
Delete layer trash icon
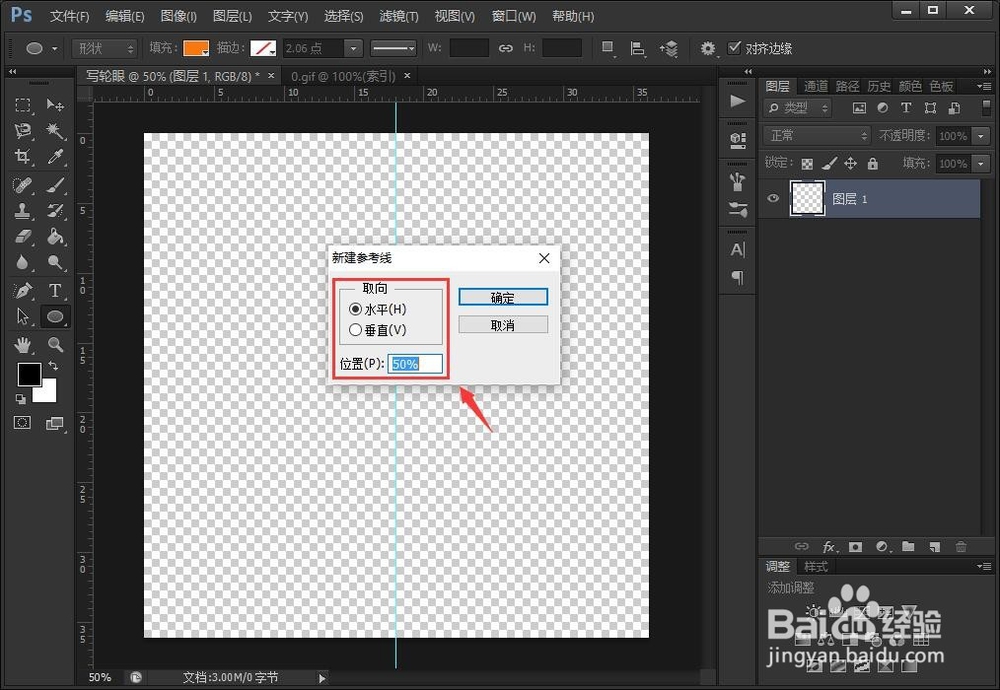pos(961,547)
